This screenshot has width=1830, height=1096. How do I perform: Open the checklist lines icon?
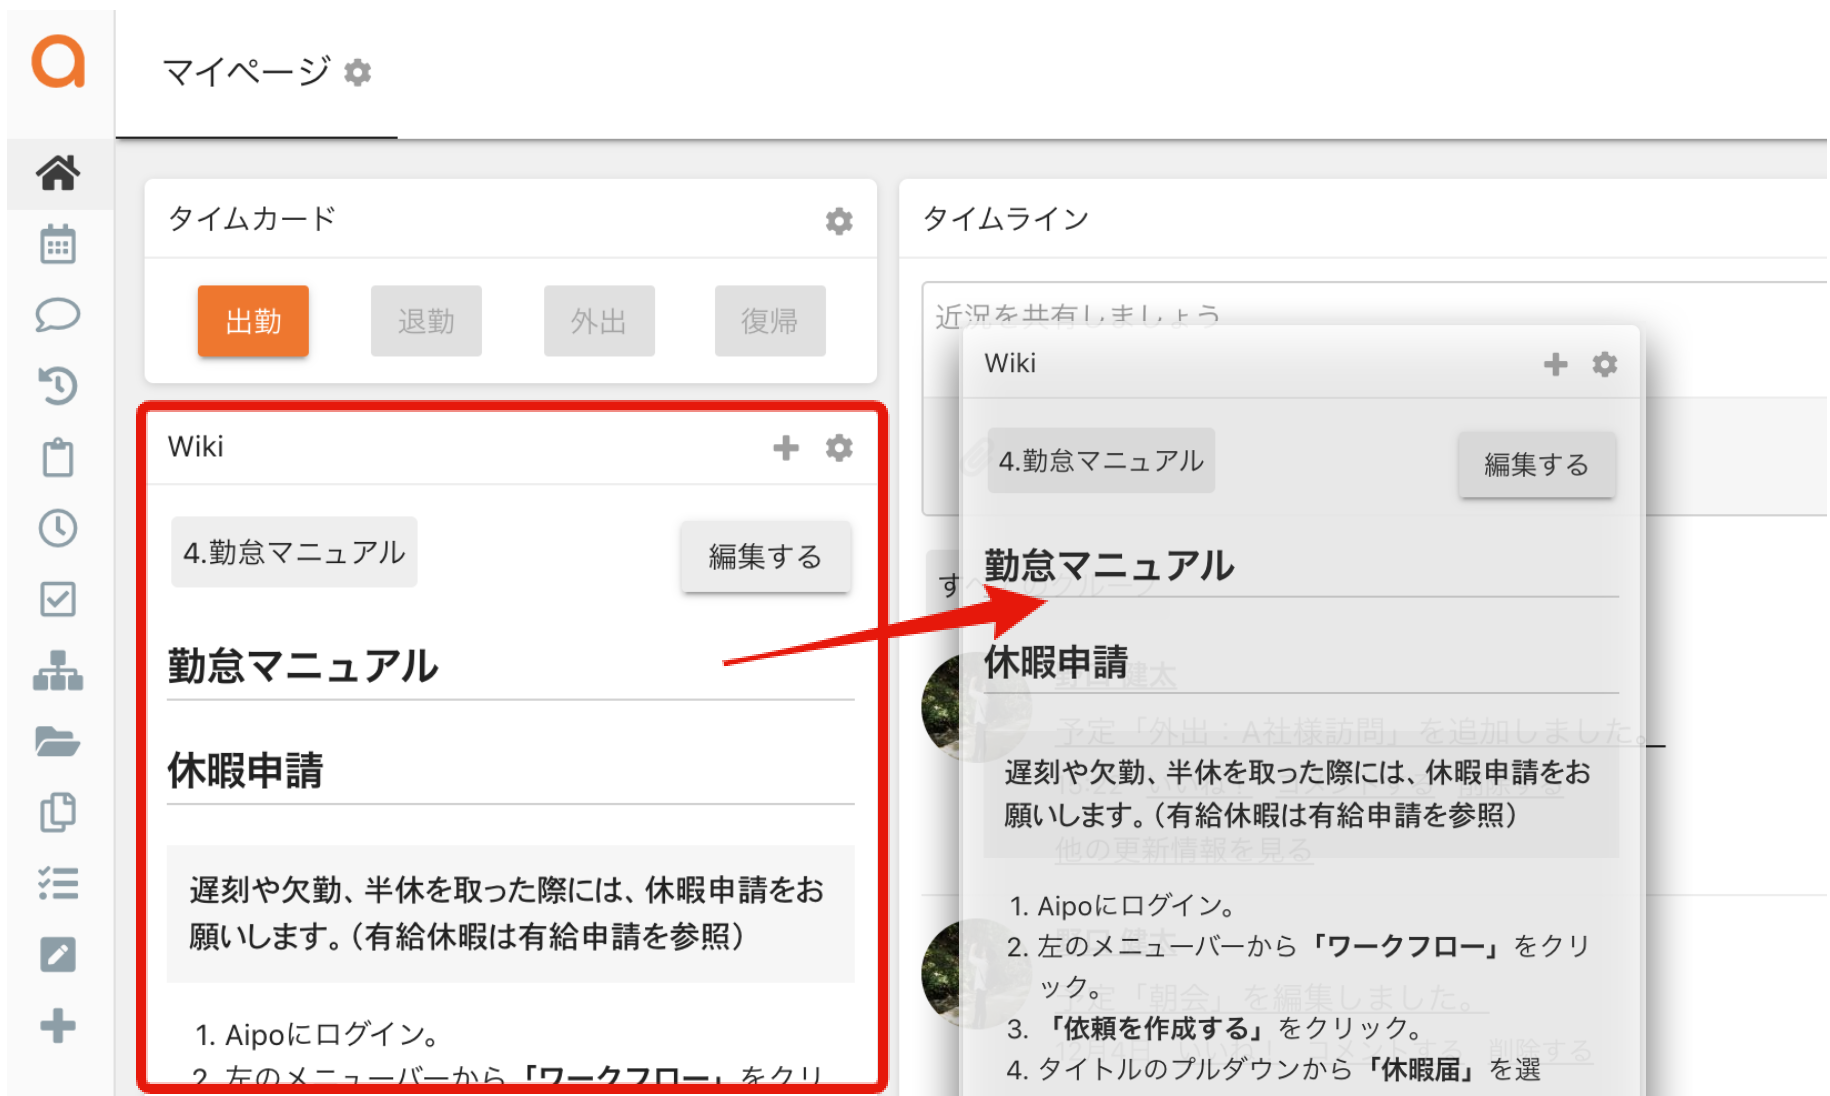pyautogui.click(x=58, y=884)
